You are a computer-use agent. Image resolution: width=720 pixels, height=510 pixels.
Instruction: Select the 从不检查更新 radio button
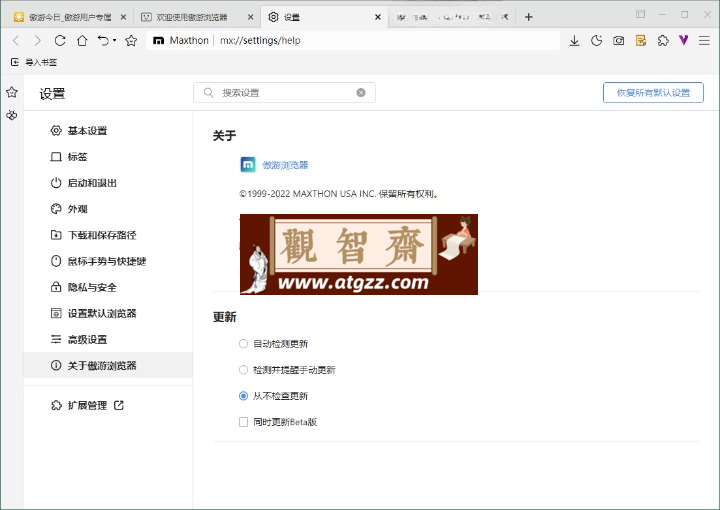[243, 396]
